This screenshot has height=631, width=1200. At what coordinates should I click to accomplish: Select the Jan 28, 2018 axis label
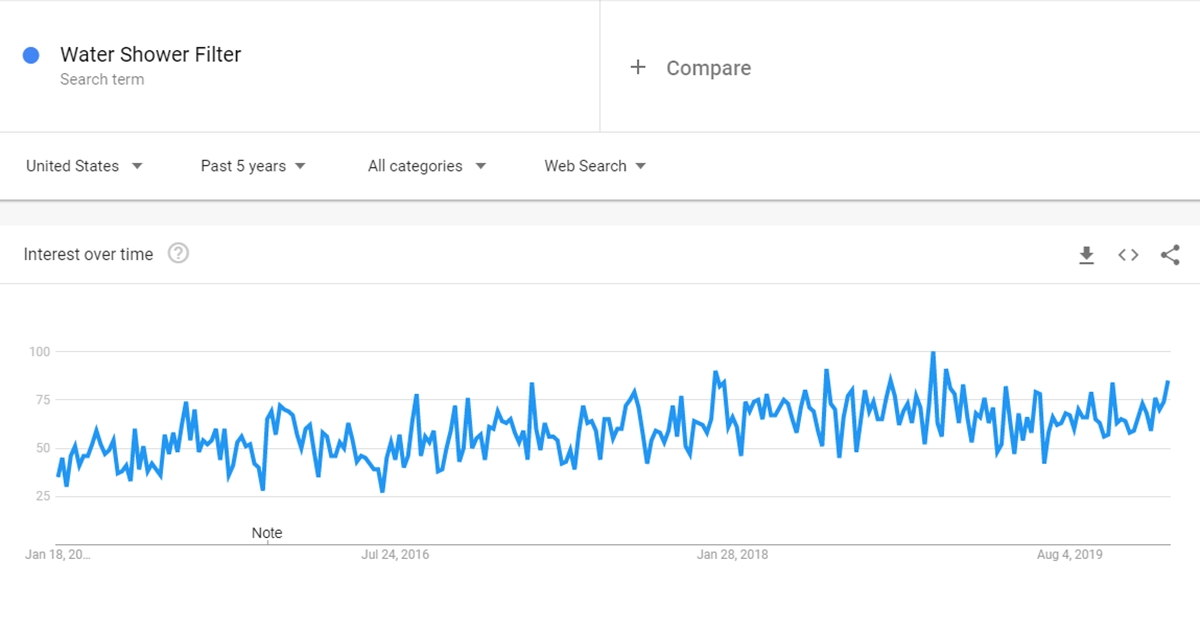tap(732, 554)
